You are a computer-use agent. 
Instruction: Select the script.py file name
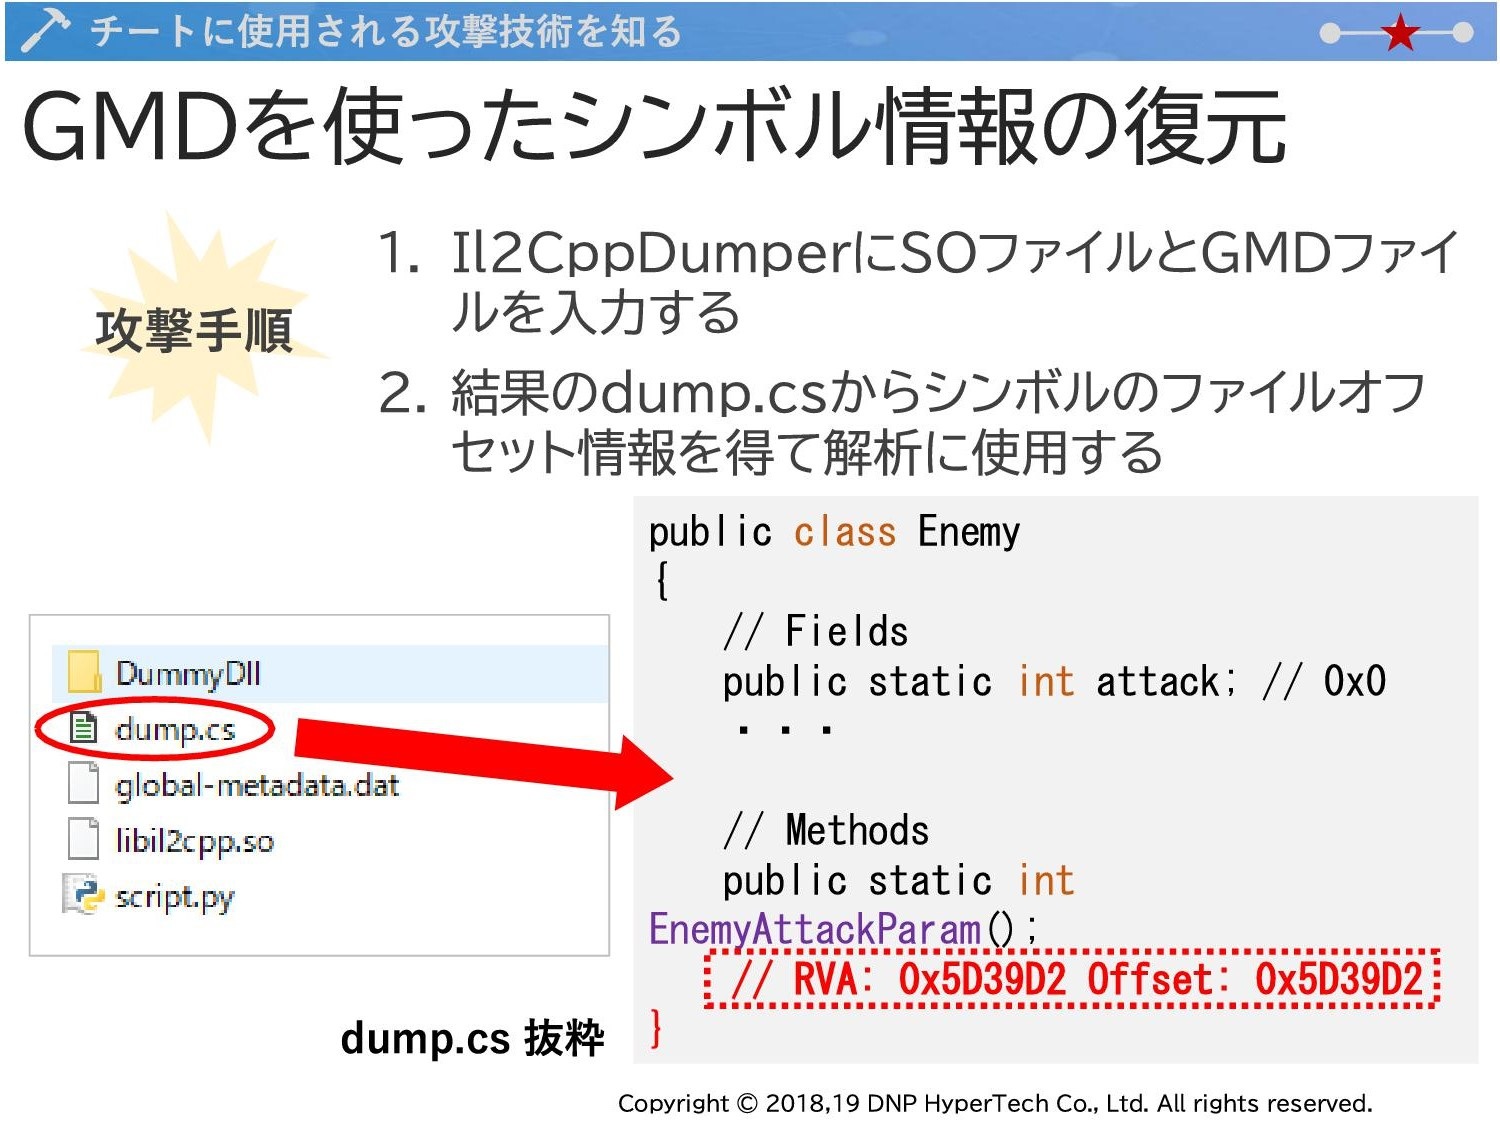(174, 897)
